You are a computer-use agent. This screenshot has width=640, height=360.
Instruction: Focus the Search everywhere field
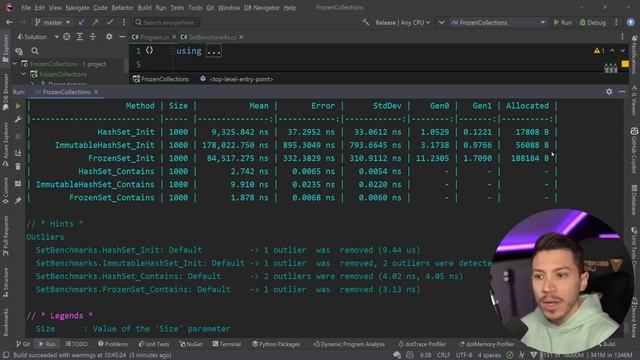click(167, 22)
